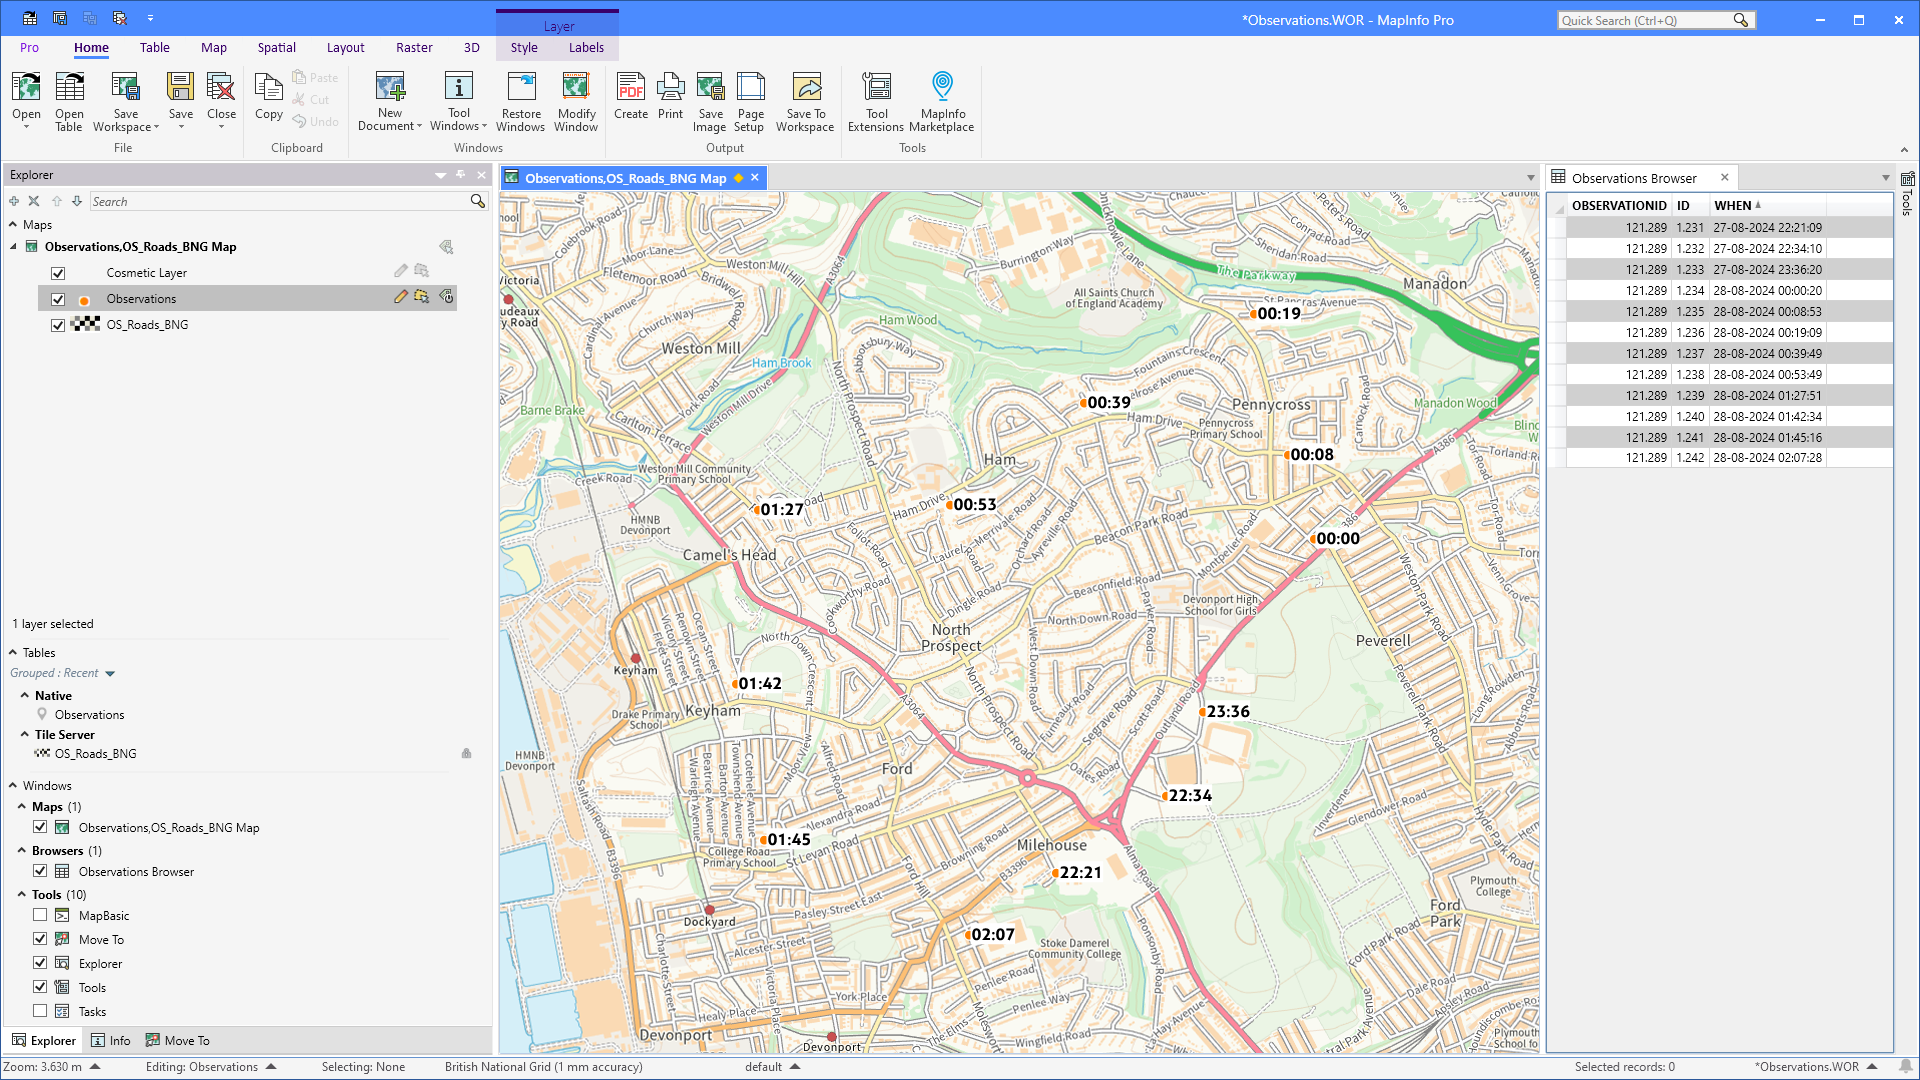This screenshot has width=1920, height=1080.
Task: Click the Print icon in Output group
Action: [671, 96]
